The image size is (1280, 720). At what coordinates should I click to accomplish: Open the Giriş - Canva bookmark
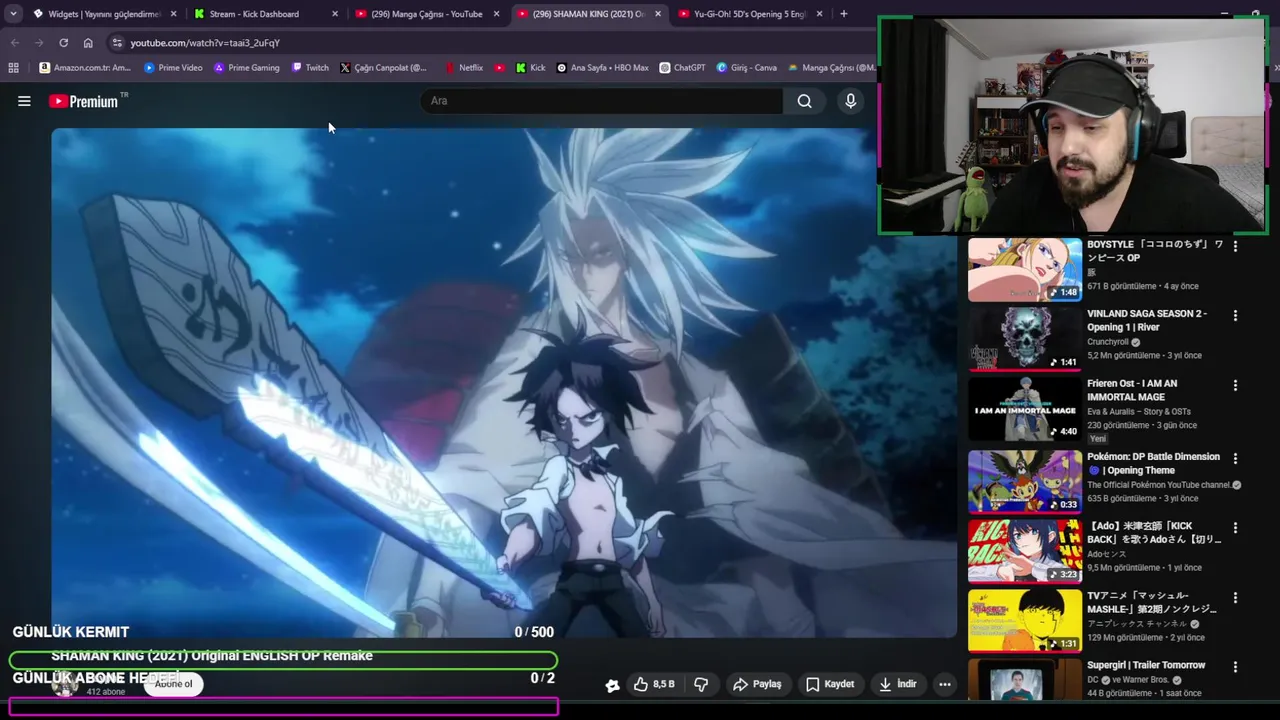click(x=746, y=68)
